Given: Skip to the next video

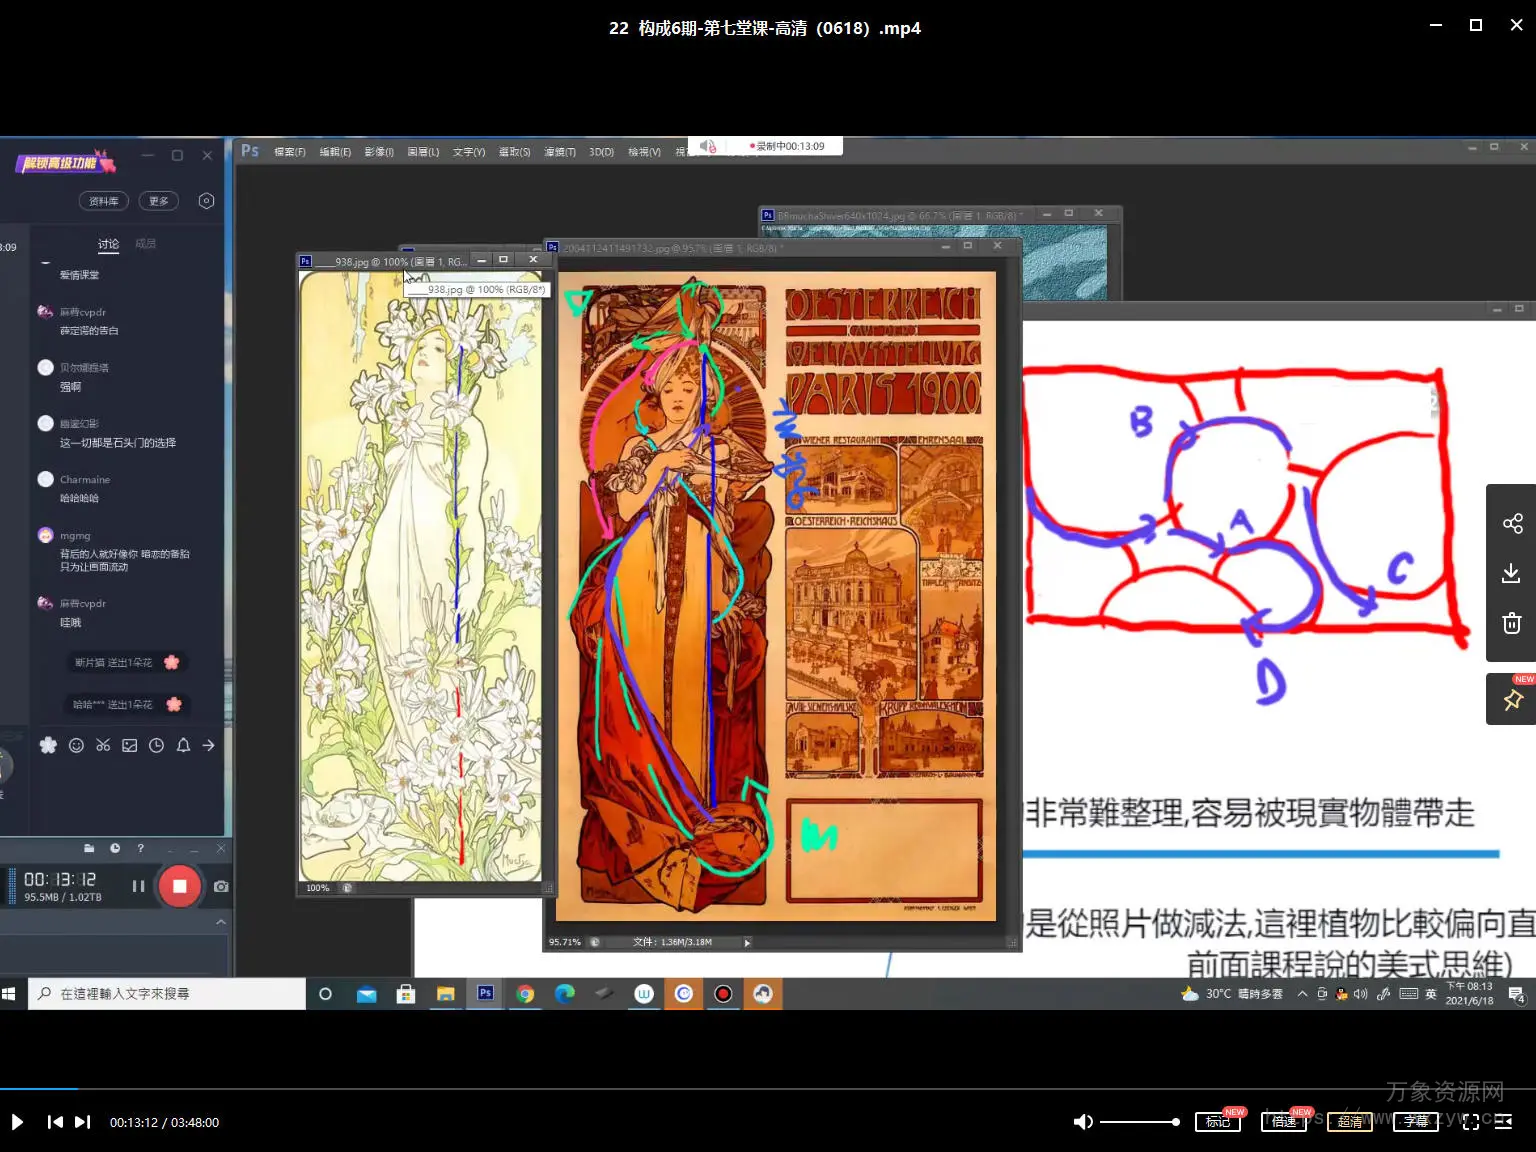Looking at the screenshot, I should coord(82,1122).
